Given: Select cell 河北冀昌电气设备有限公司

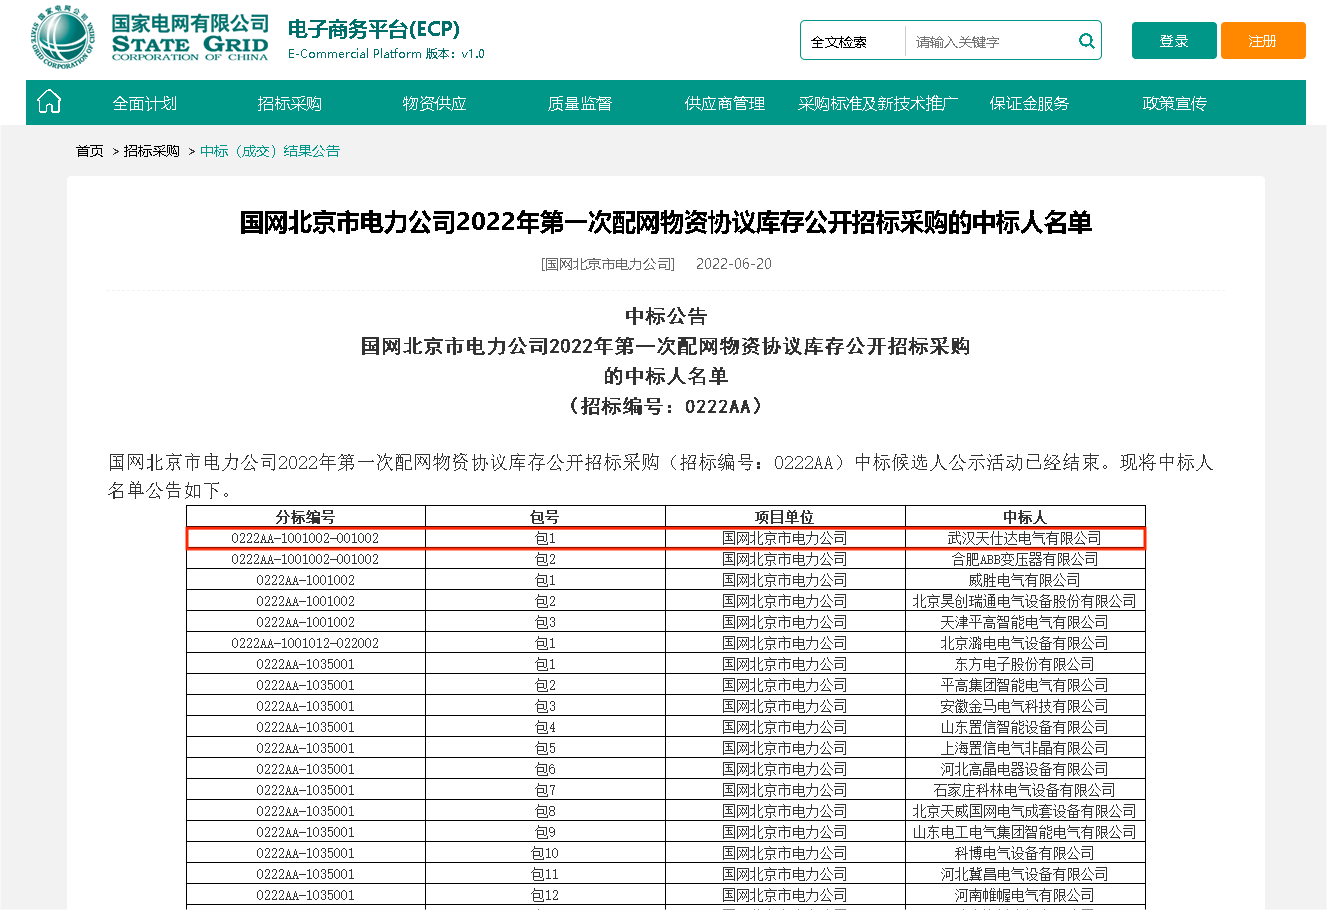Looking at the screenshot, I should click(1025, 874).
